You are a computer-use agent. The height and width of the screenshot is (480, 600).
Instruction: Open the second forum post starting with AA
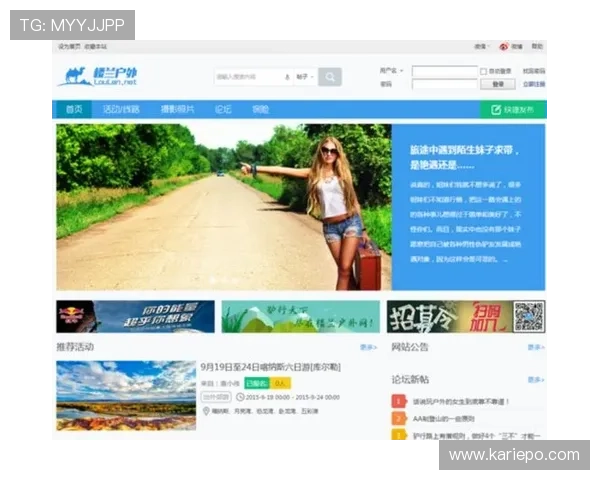pyautogui.click(x=443, y=419)
